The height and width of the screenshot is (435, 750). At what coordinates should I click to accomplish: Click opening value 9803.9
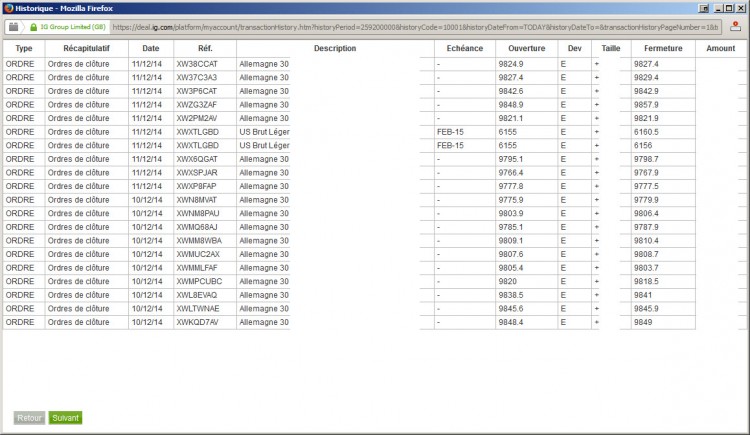click(511, 213)
